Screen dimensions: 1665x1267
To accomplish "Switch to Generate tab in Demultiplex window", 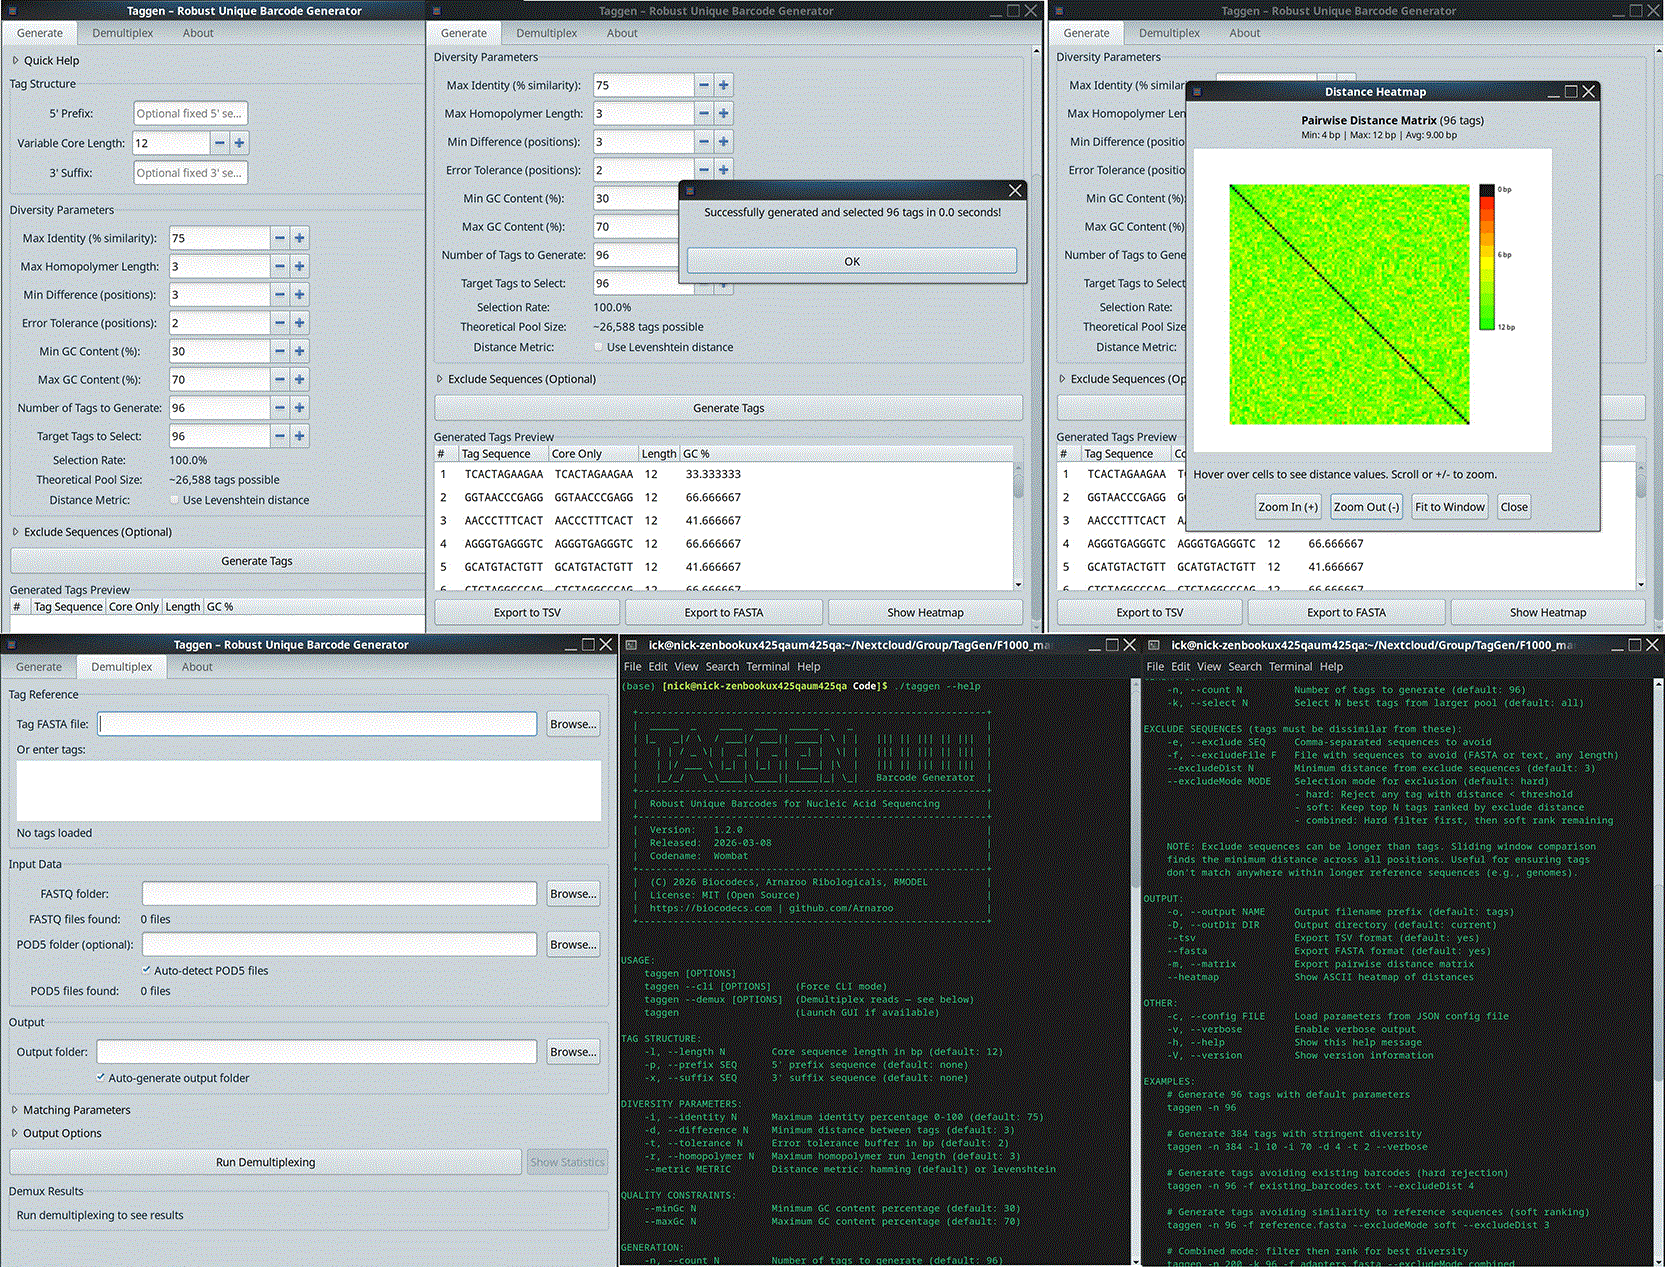I will tap(39, 667).
